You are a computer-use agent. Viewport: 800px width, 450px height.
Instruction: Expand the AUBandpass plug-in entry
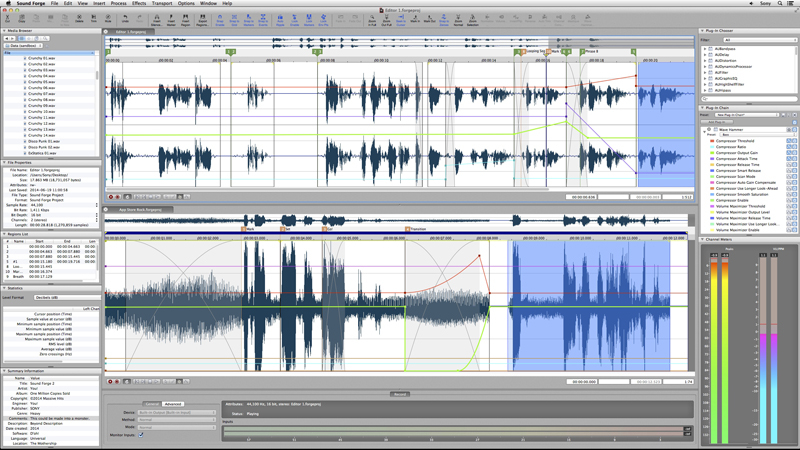click(x=705, y=49)
